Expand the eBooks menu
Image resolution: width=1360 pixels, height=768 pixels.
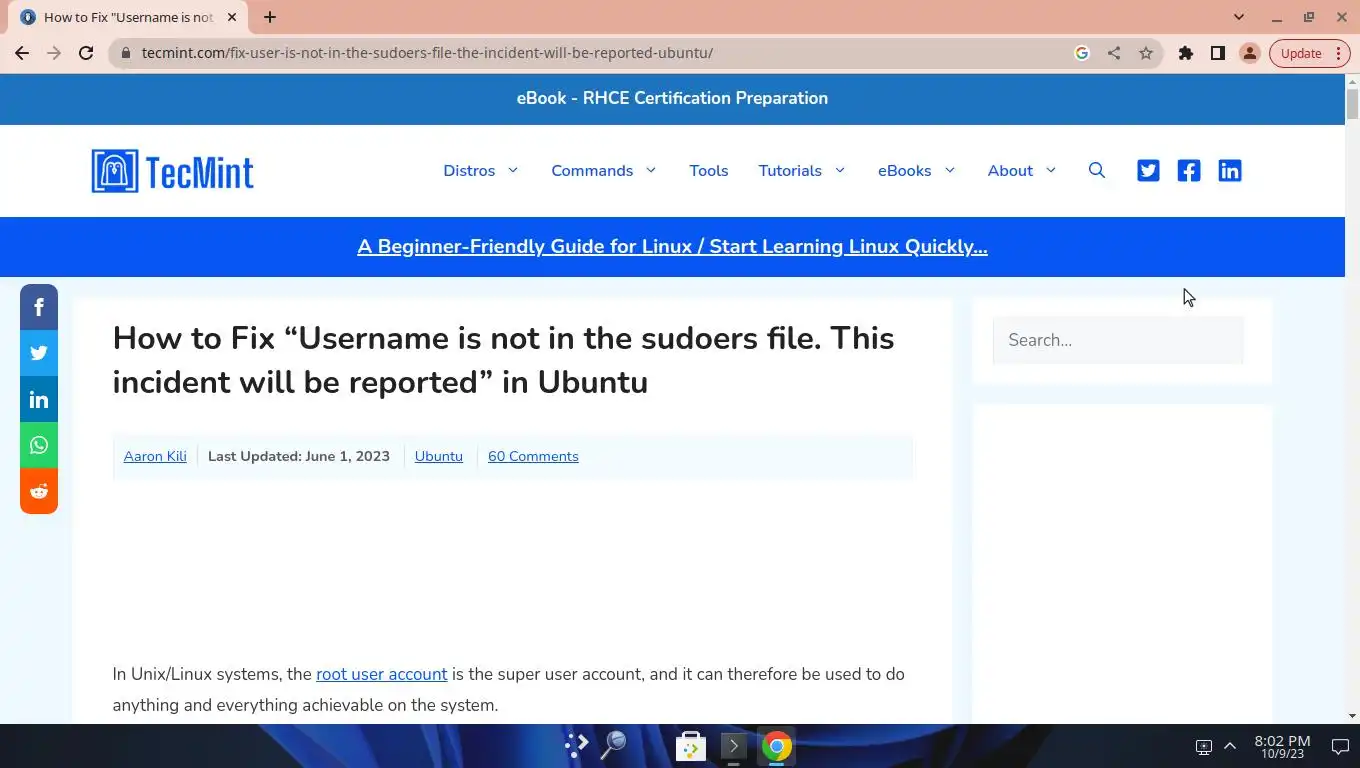coord(917,171)
